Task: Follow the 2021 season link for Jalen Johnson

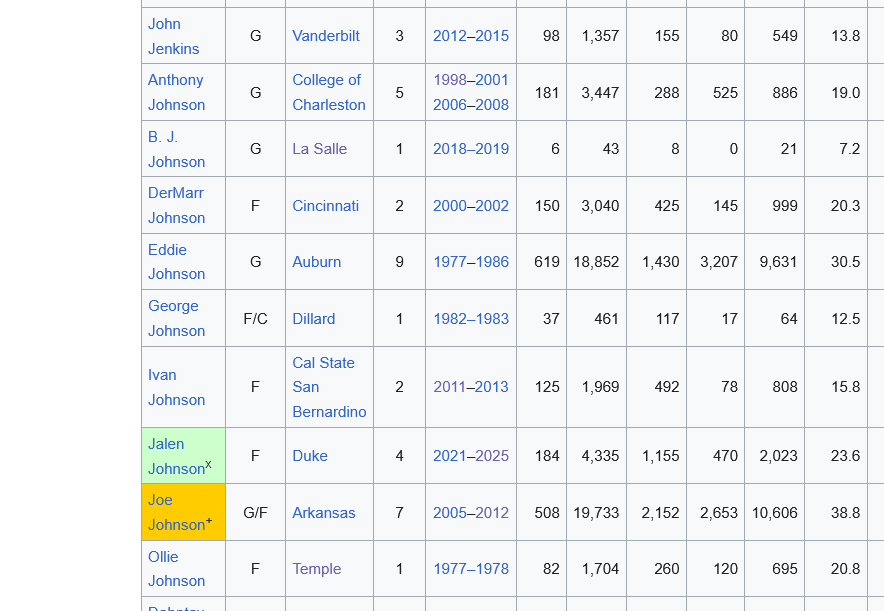Action: (449, 455)
